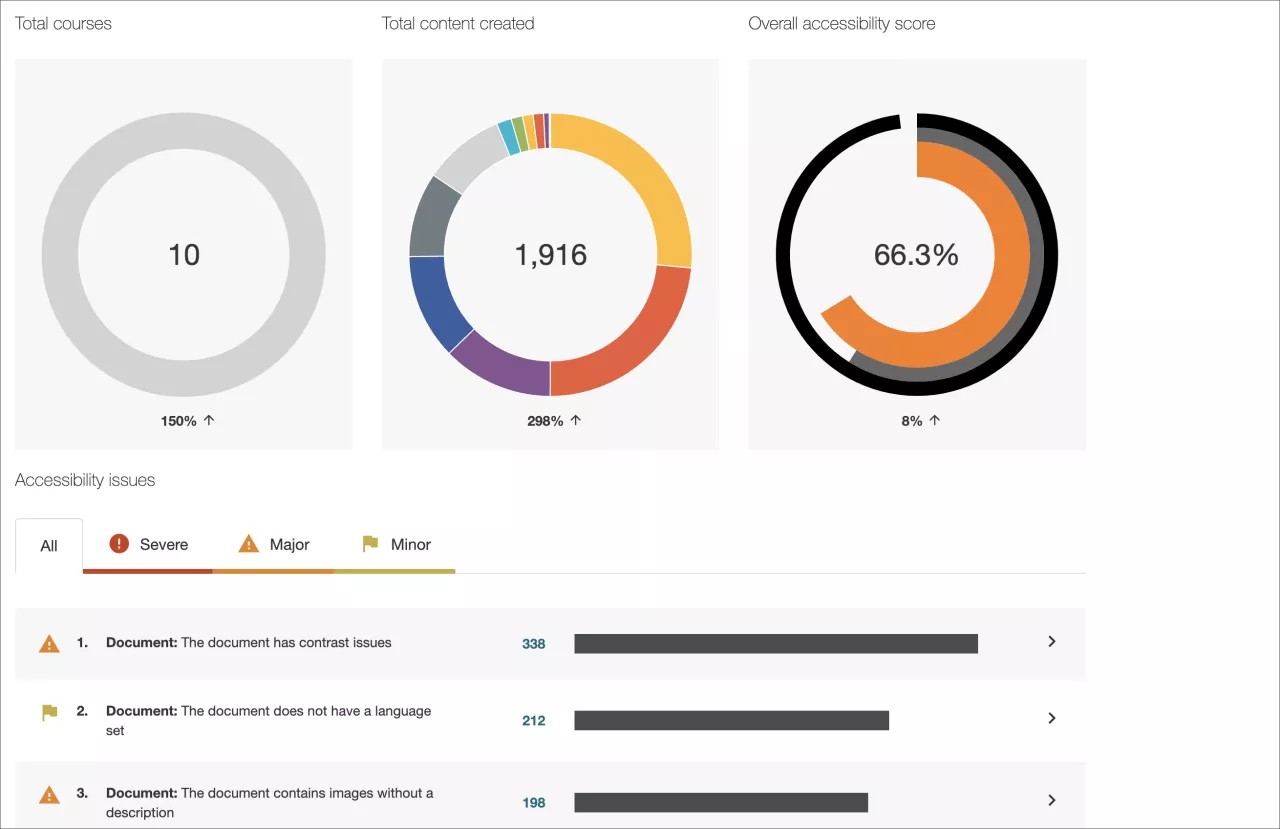Image resolution: width=1280 pixels, height=829 pixels.
Task: Open the Minor issues tab
Action: tap(412, 544)
